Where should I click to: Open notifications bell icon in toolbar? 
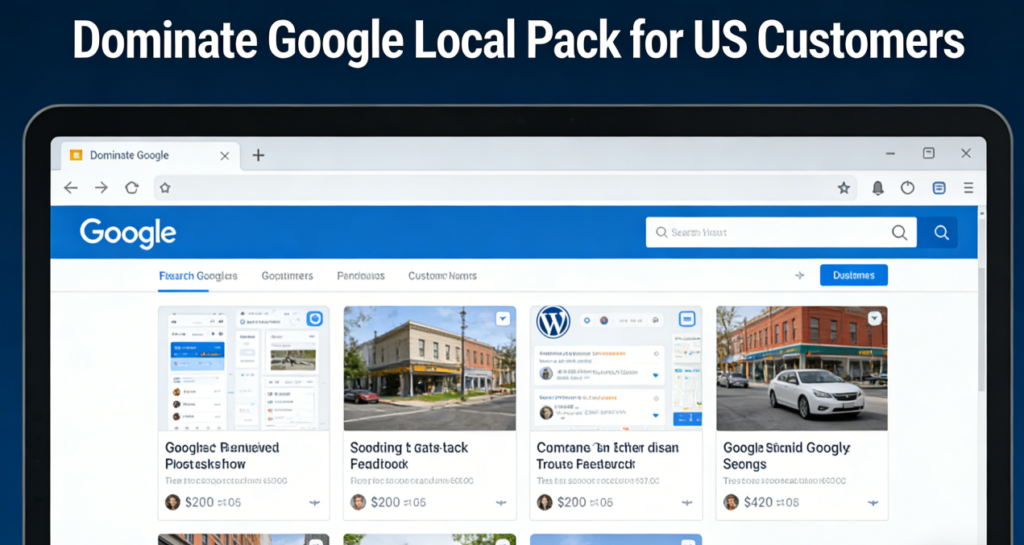[878, 188]
